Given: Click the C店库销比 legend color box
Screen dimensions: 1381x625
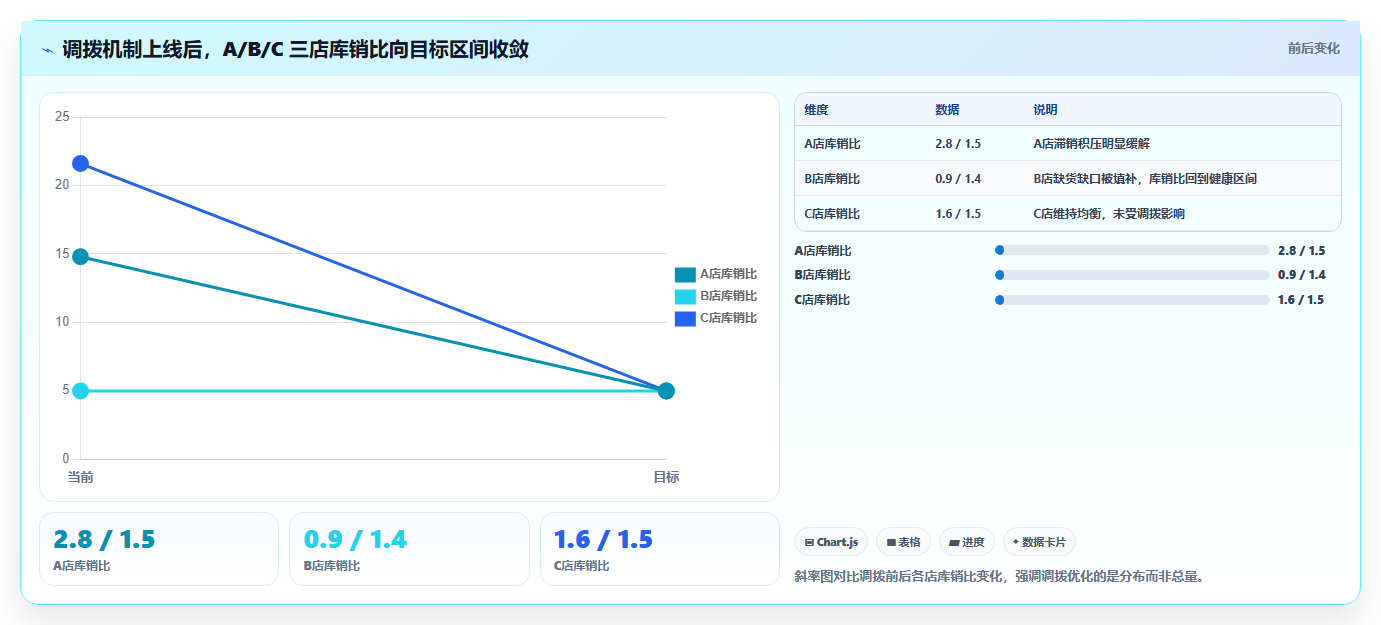Looking at the screenshot, I should point(685,318).
